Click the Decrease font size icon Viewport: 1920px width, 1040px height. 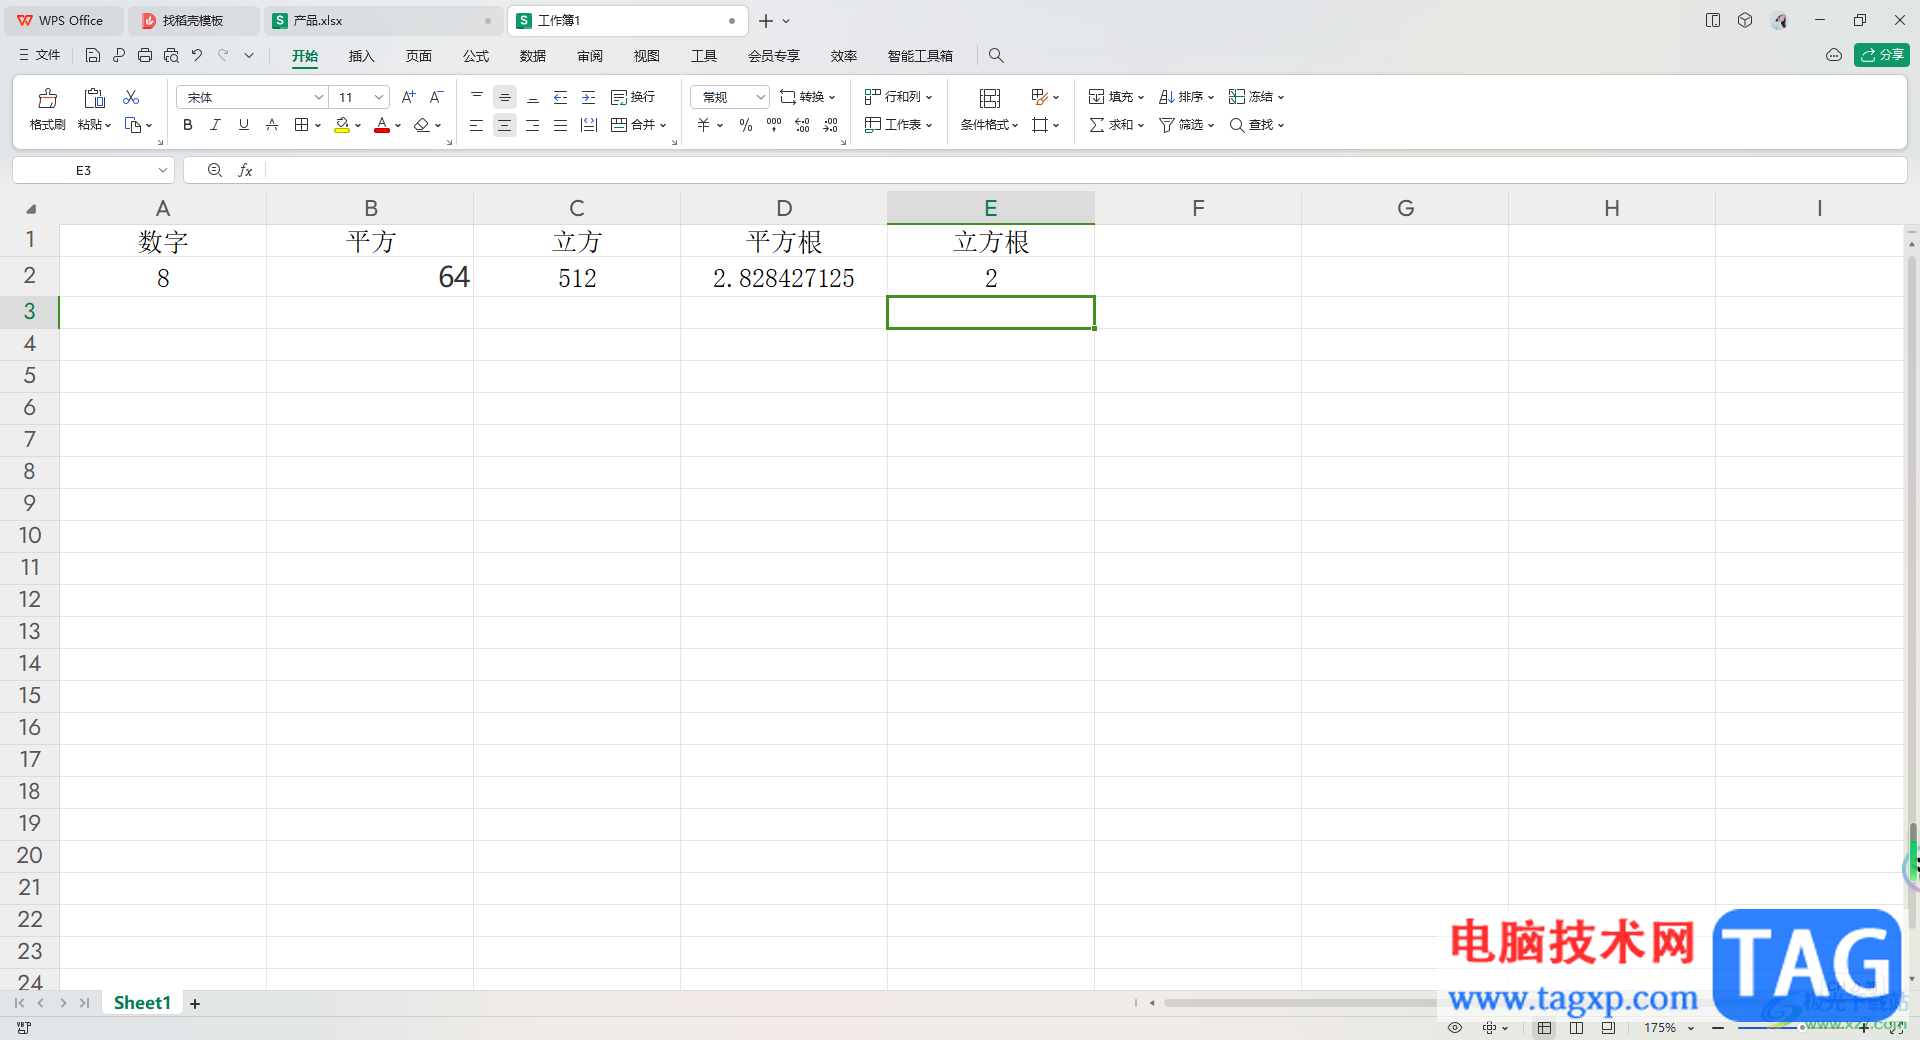[436, 97]
